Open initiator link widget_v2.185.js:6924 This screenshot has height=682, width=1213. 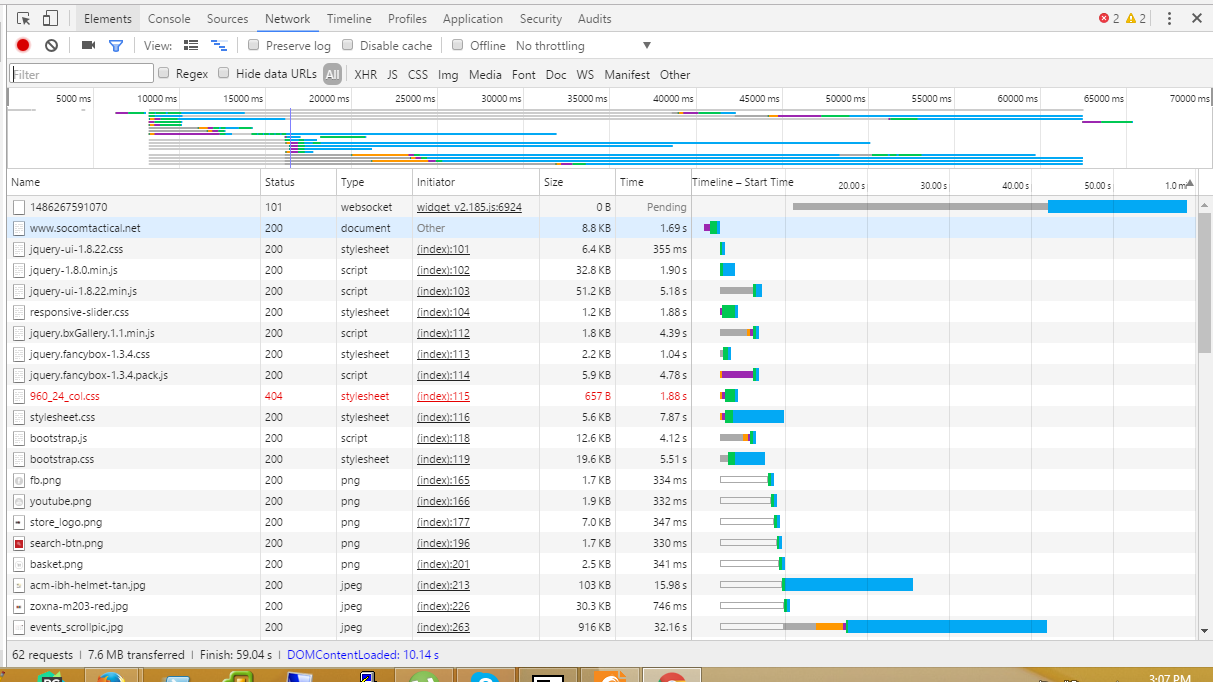(469, 207)
